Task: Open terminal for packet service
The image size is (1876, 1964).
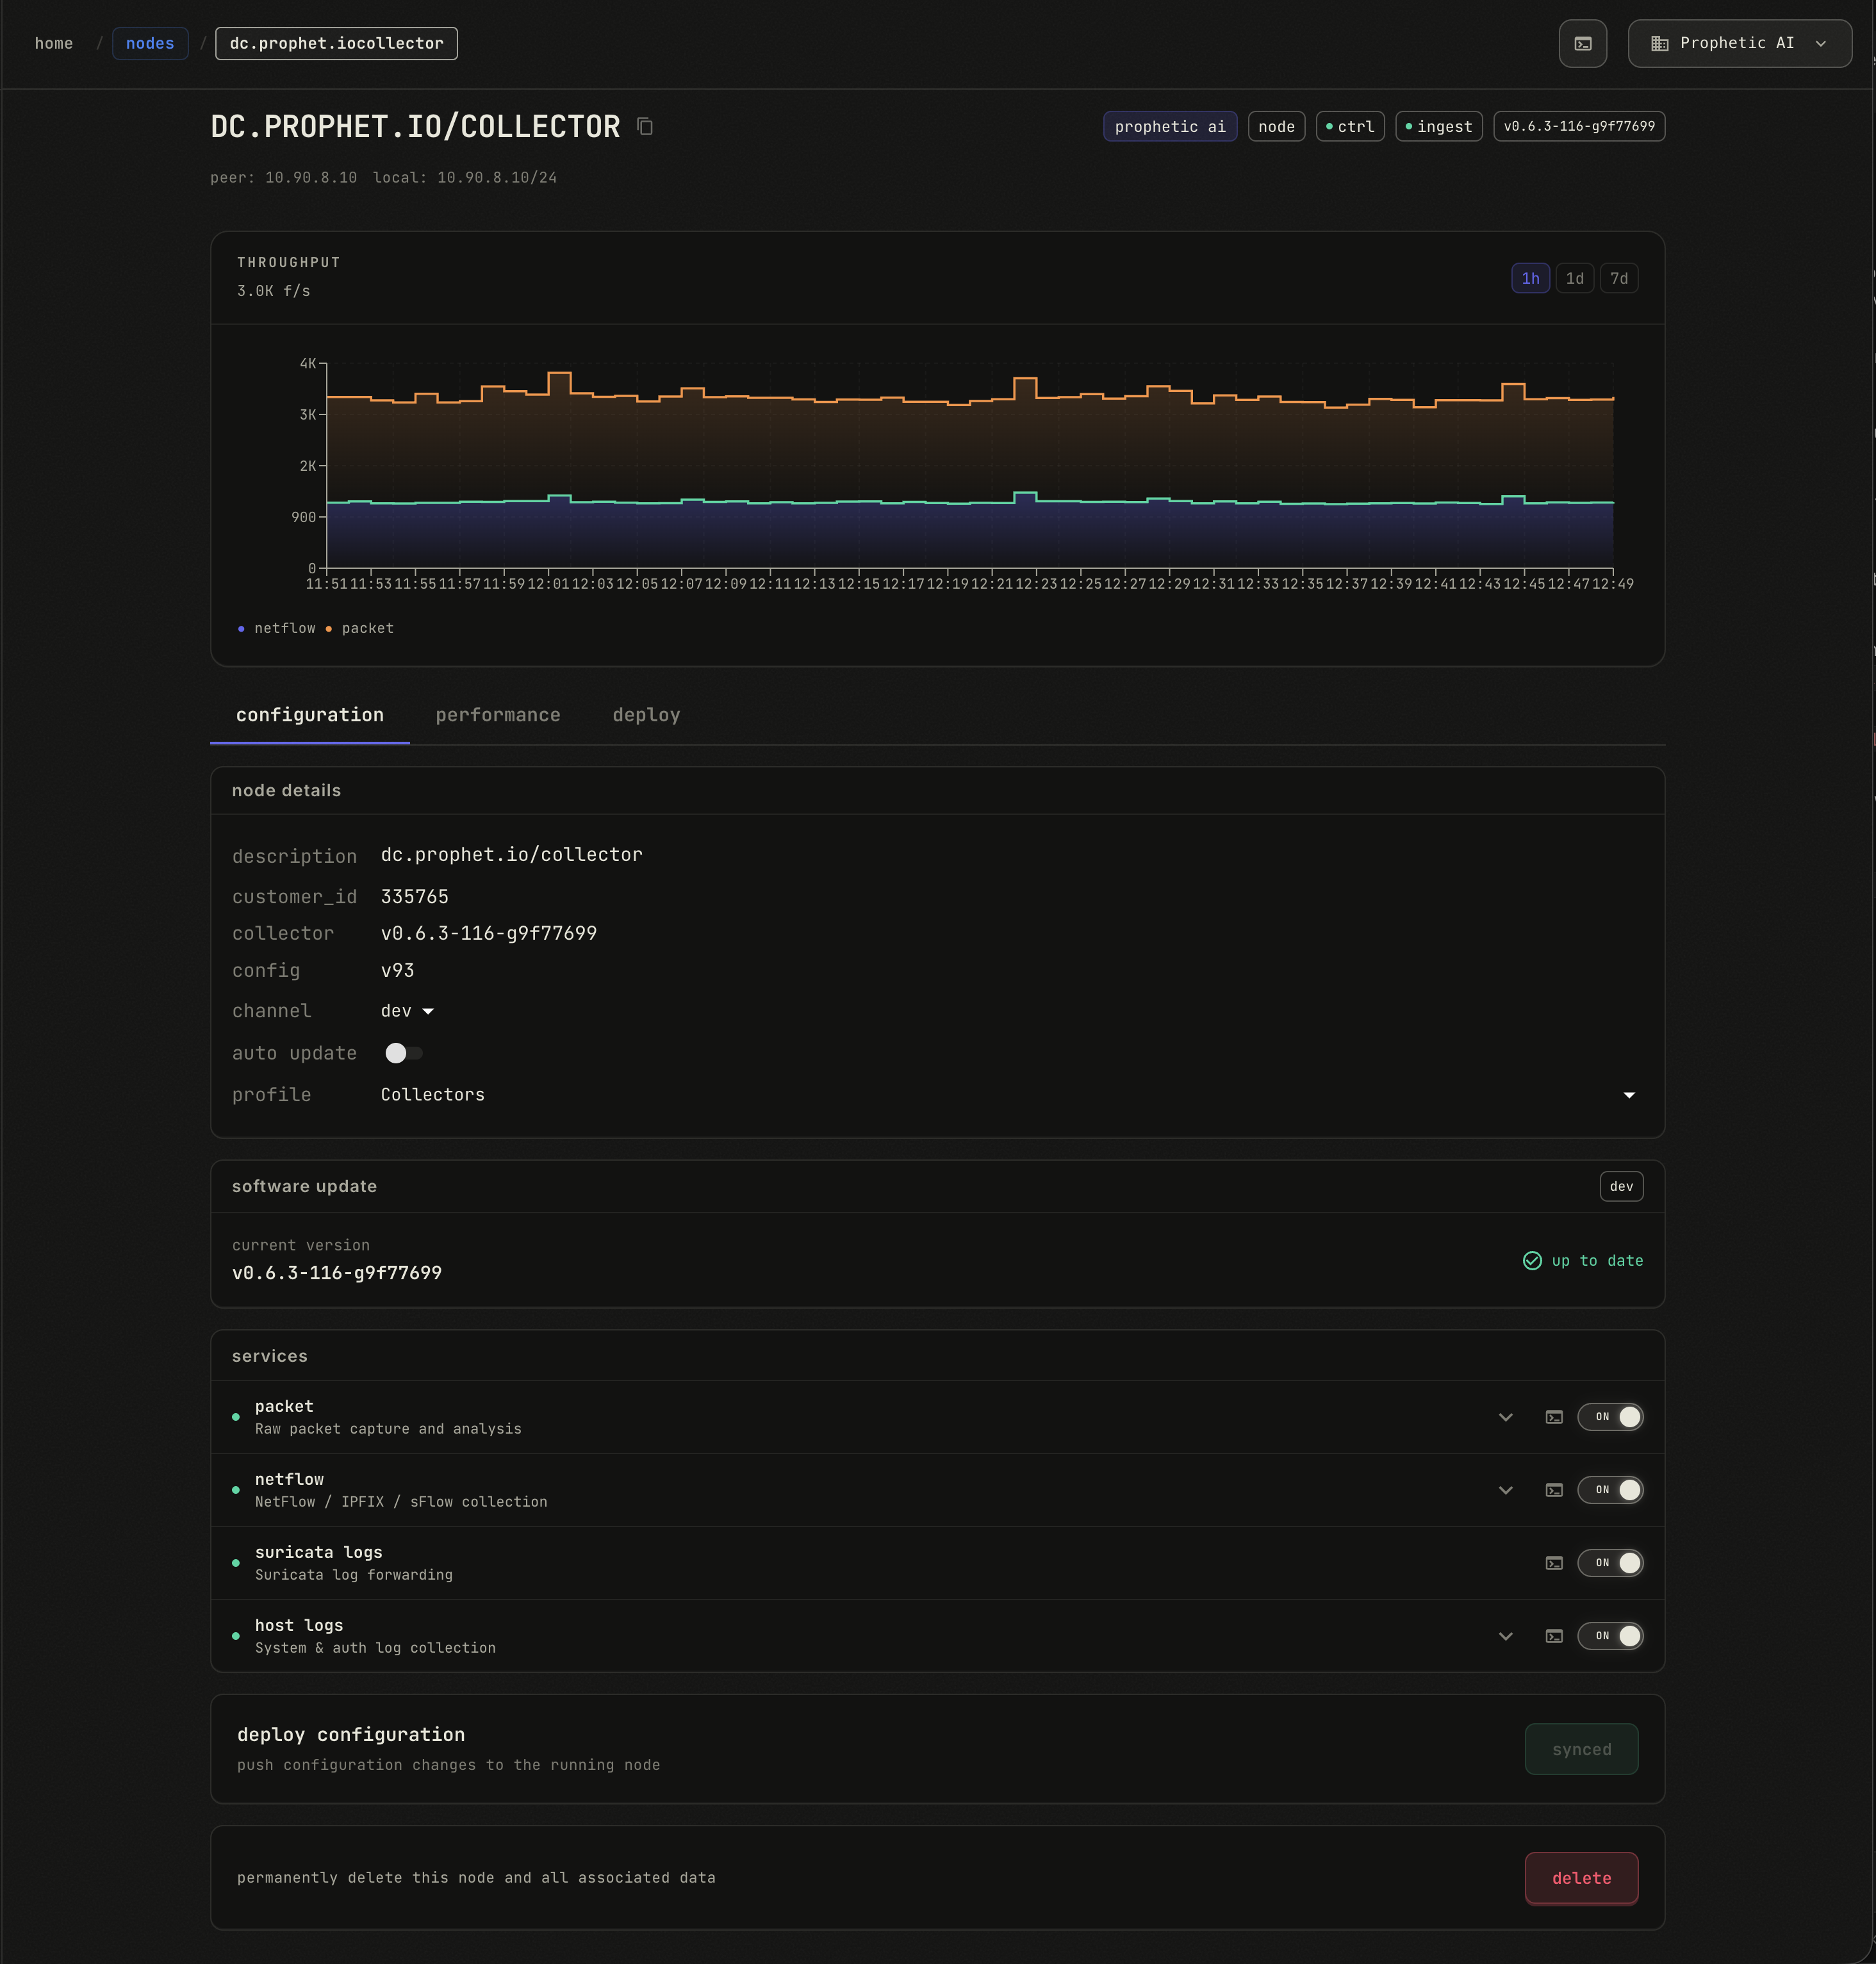Action: coord(1553,1417)
